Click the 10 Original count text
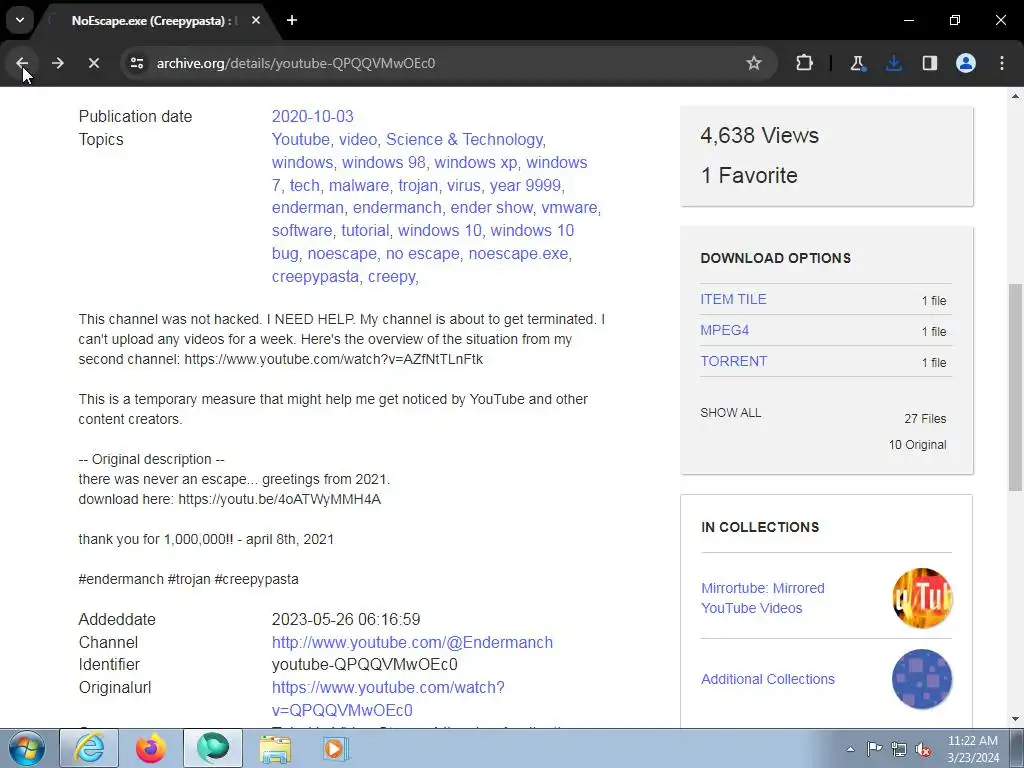 pyautogui.click(x=917, y=445)
